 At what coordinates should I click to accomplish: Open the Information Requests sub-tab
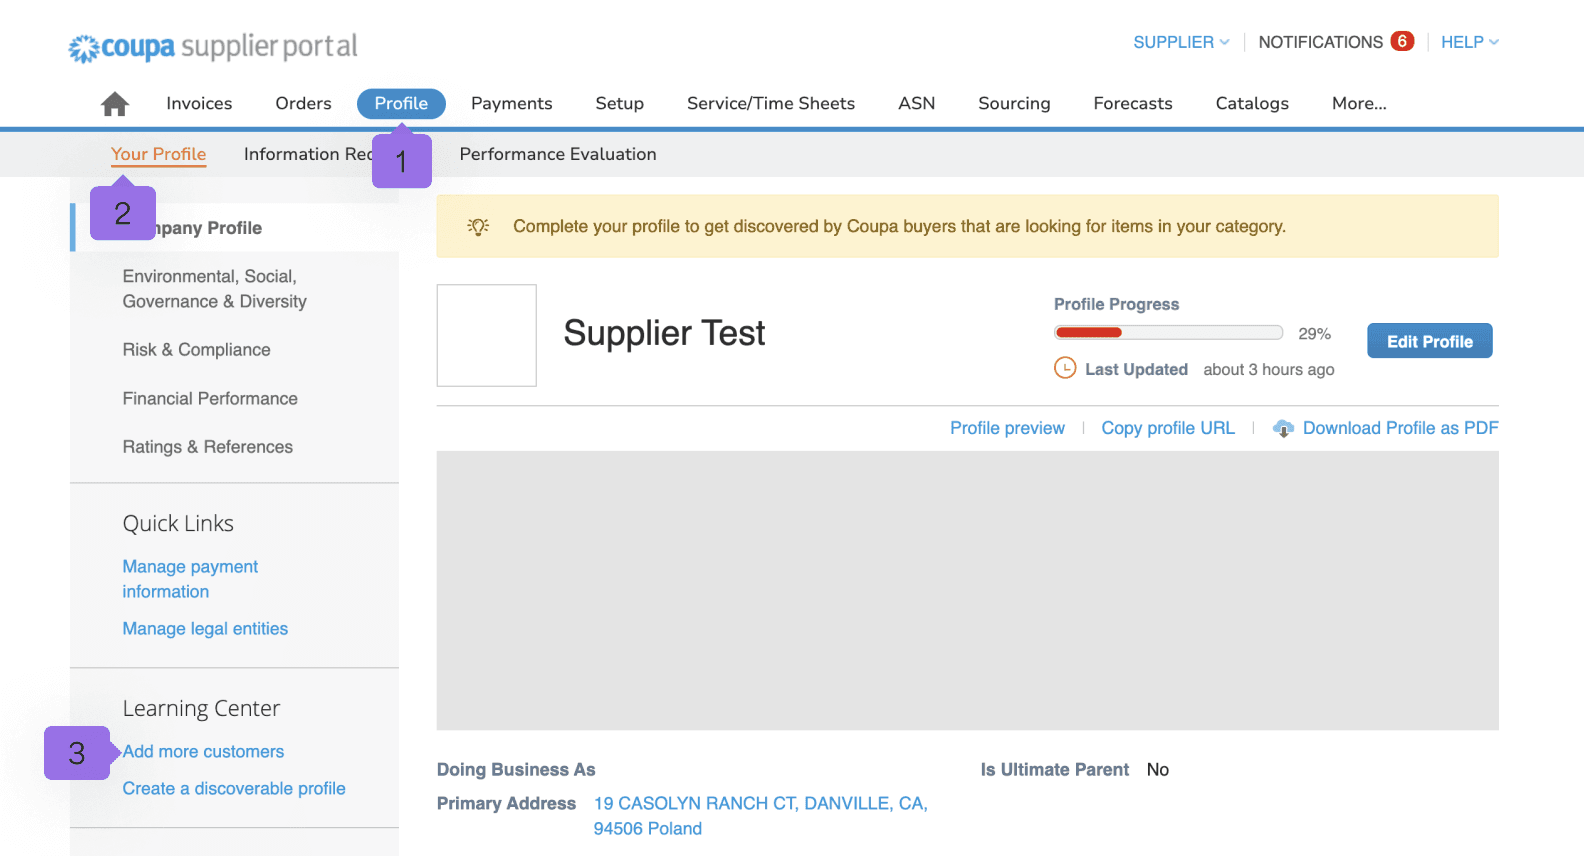tap(307, 154)
